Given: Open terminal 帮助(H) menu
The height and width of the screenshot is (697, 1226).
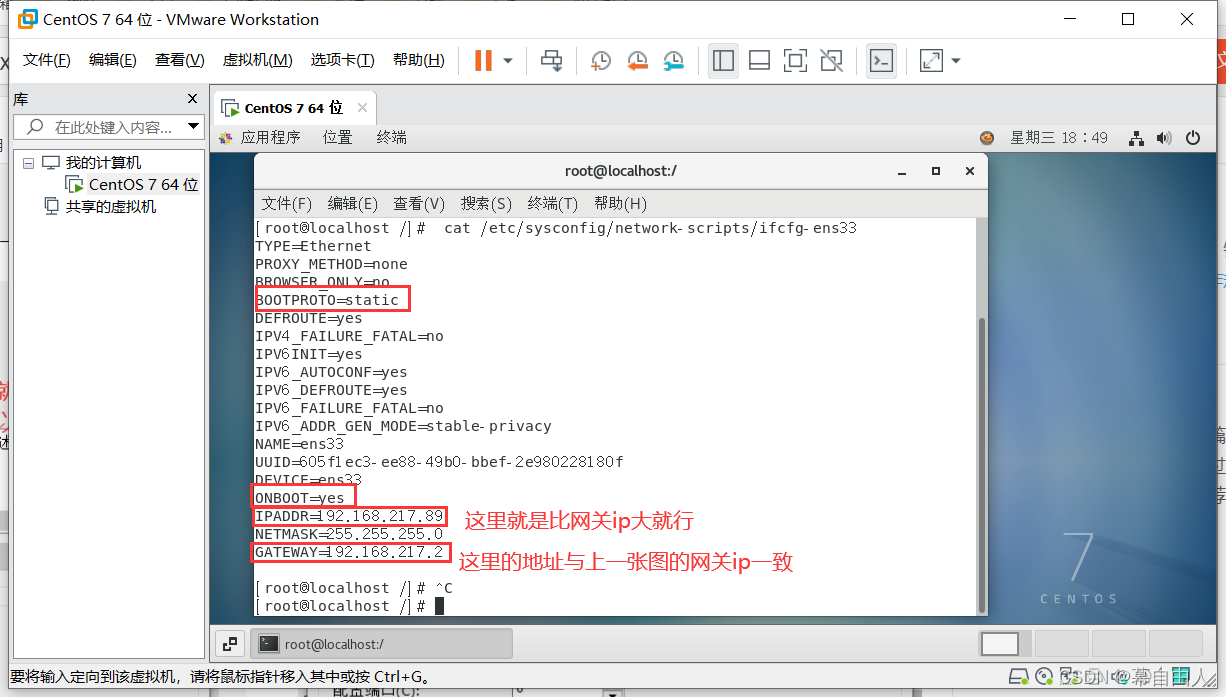Looking at the screenshot, I should 620,203.
